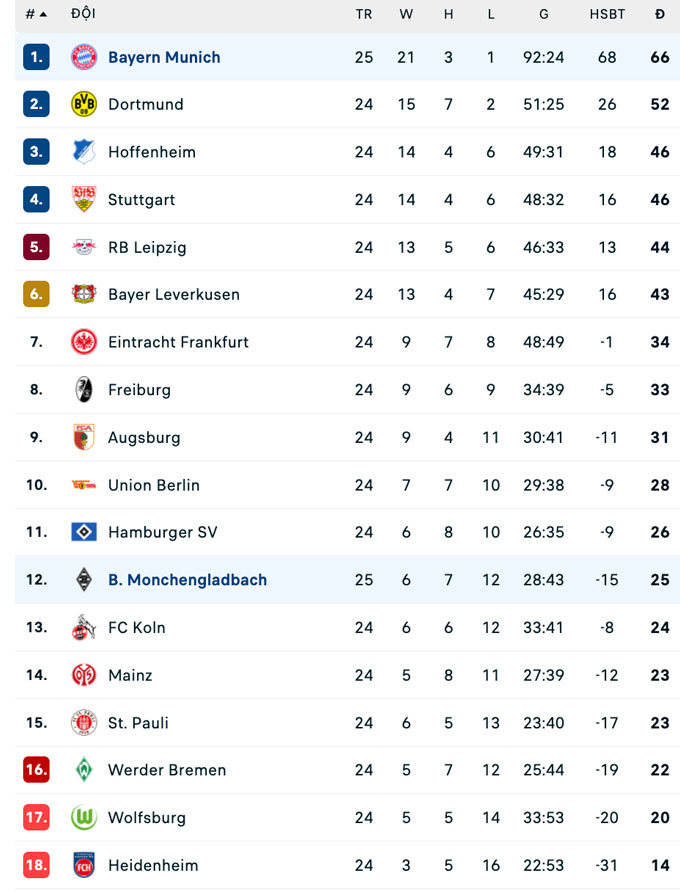Open the Stuttgart team link

(x=141, y=199)
